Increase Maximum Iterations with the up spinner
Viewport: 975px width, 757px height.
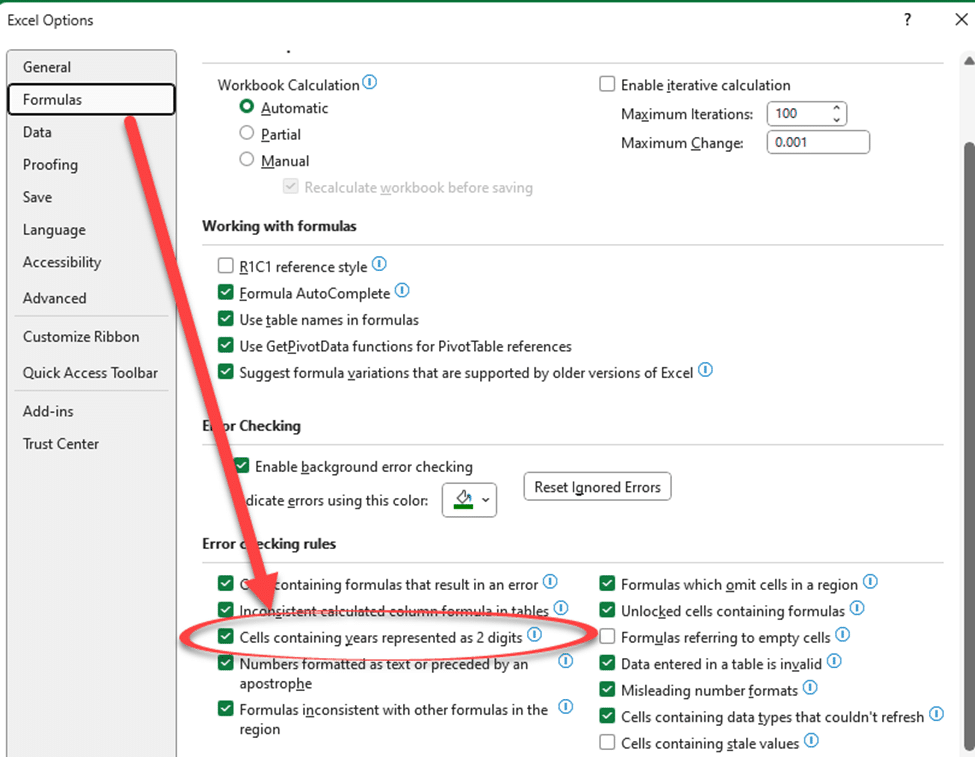point(837,108)
